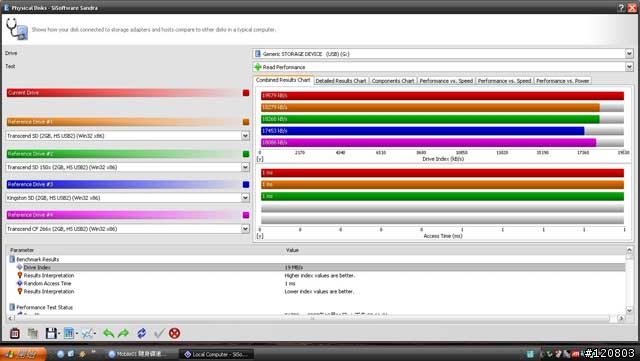Select the Random Access Time row
This screenshot has height=361, width=640.
(316, 283)
